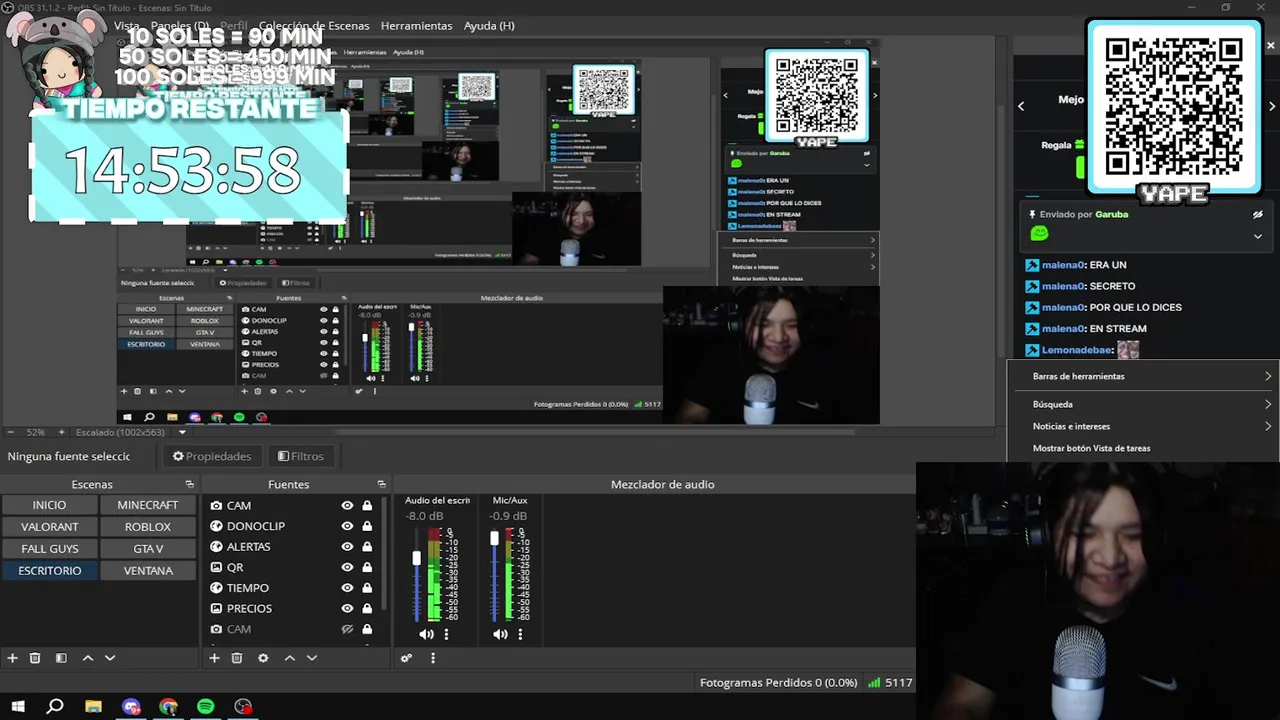Click the image icon of QR source
Screen dimensions: 1280x720
[x=216, y=567]
